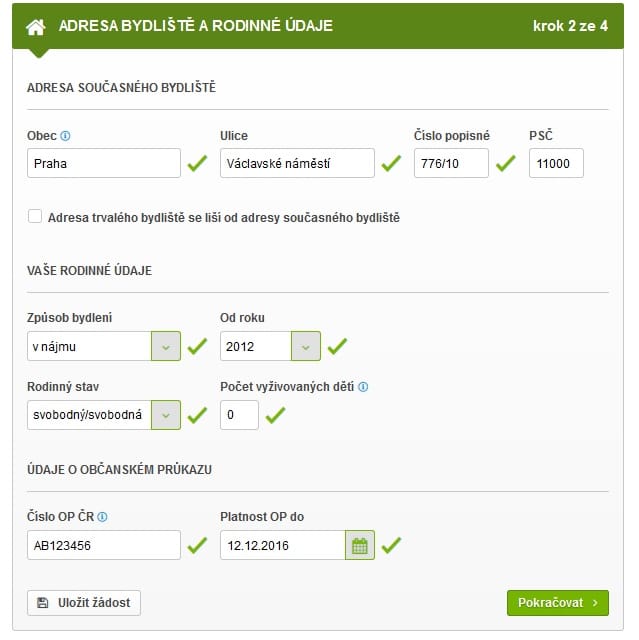This screenshot has width=639, height=640.
Task: Click the Uložit žádost button
Action: pyautogui.click(x=84, y=603)
